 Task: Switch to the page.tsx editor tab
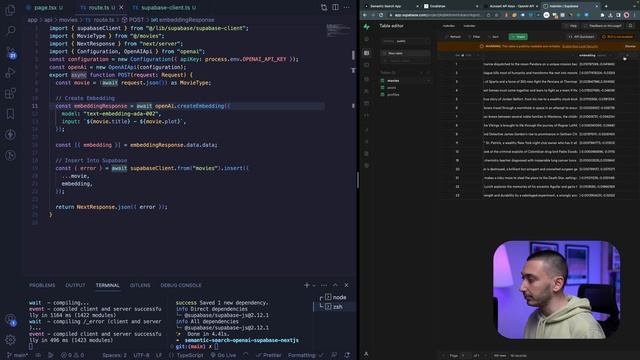[x=44, y=7]
